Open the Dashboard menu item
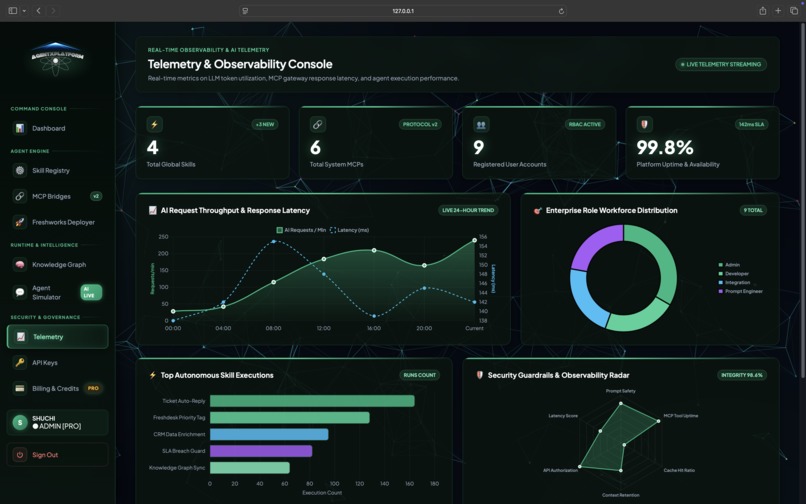806x504 pixels. coord(58,128)
